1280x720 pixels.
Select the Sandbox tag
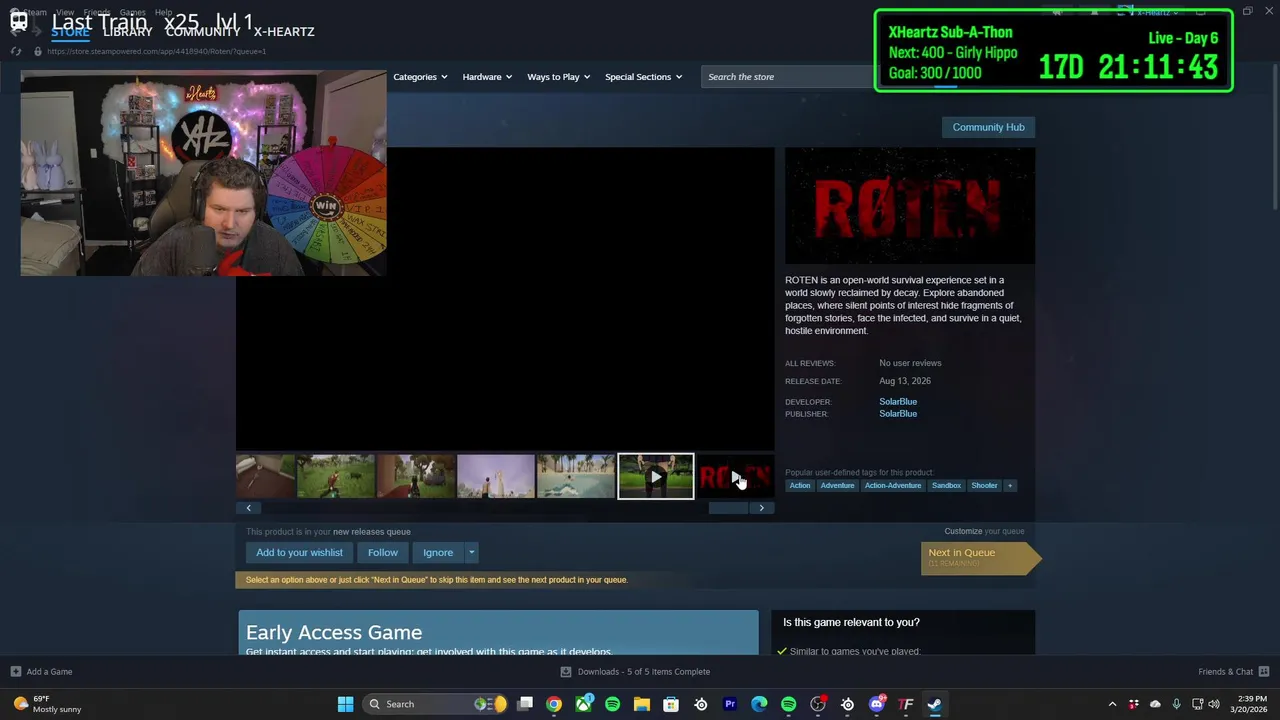point(946,486)
